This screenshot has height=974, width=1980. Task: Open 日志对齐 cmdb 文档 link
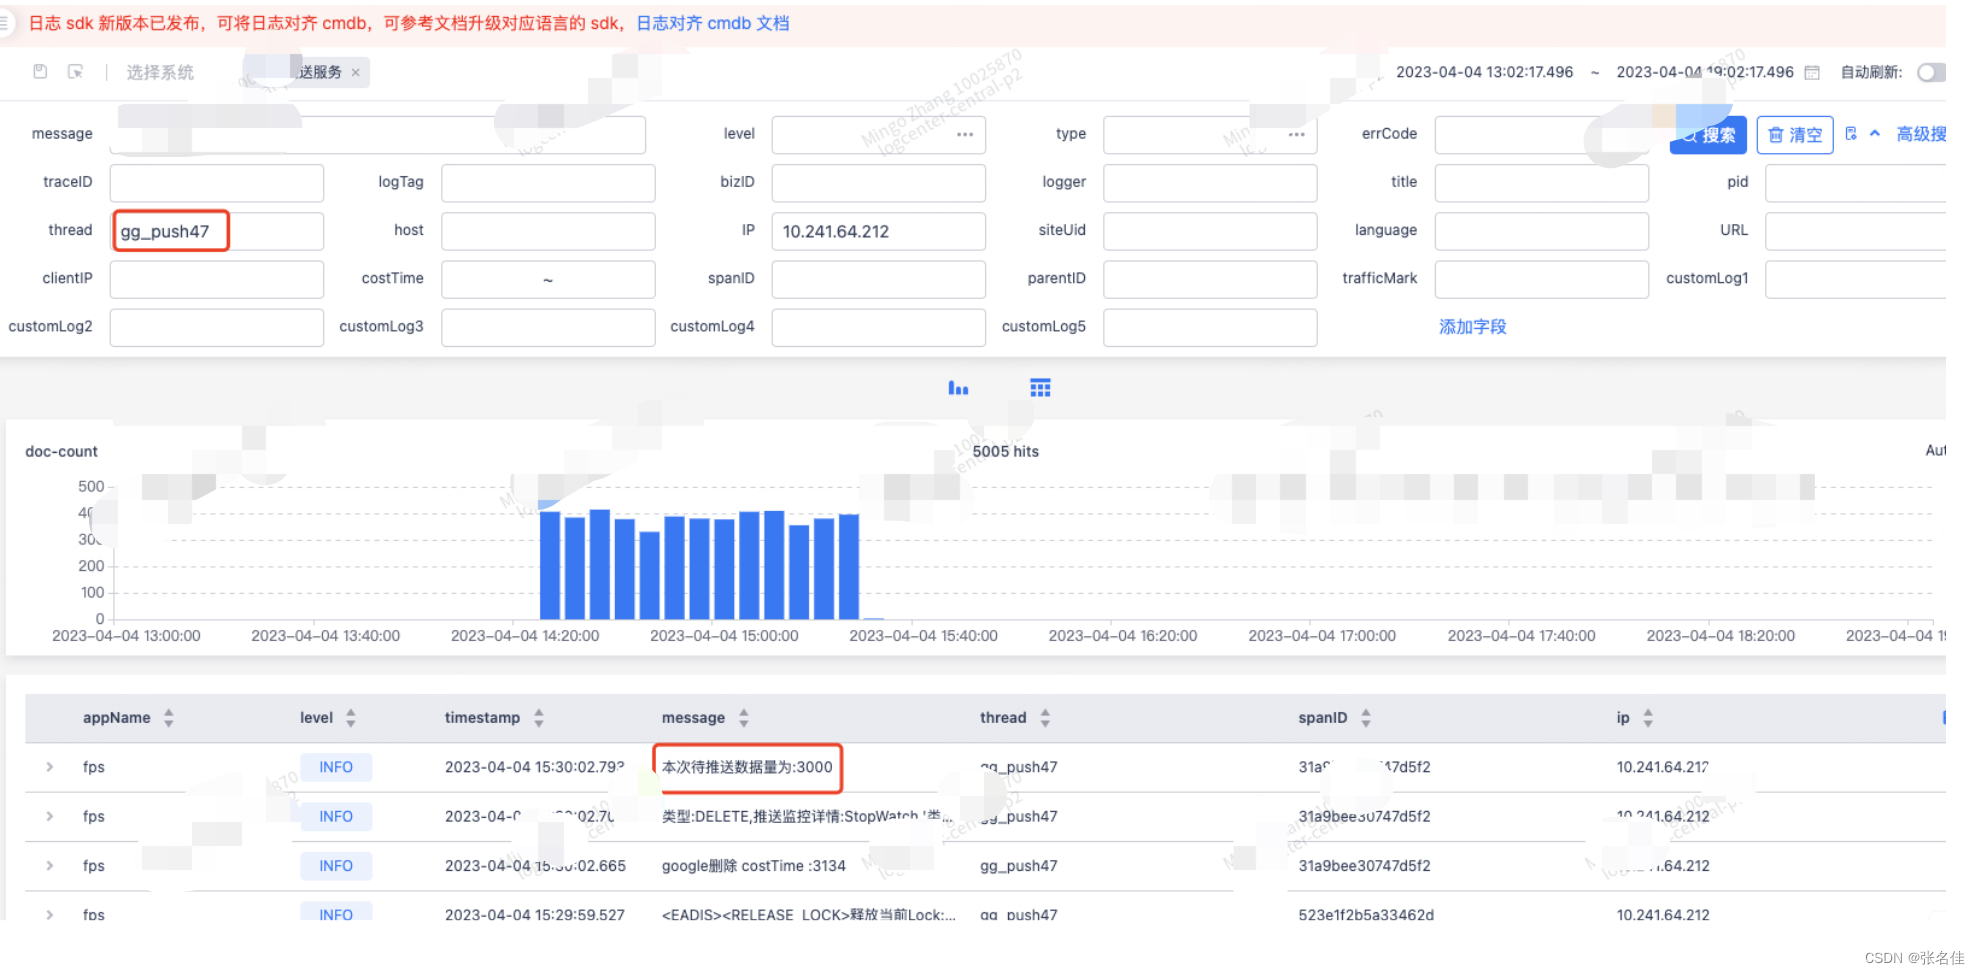713,23
